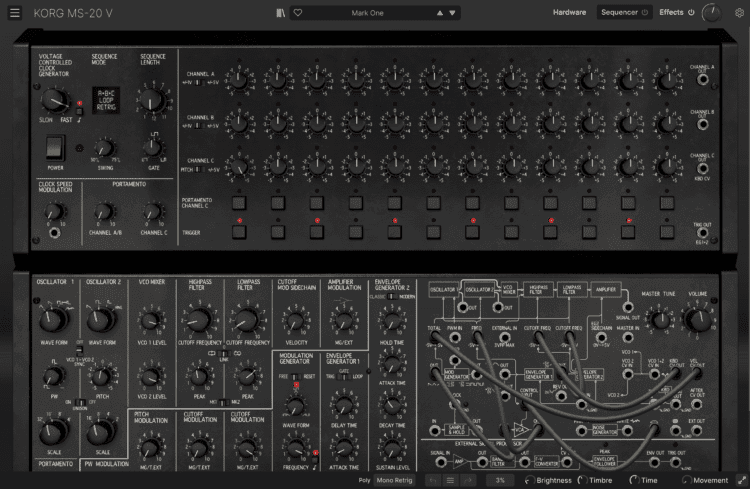This screenshot has height=489, width=750.
Task: Click the Time macro knob
Action: click(x=634, y=480)
